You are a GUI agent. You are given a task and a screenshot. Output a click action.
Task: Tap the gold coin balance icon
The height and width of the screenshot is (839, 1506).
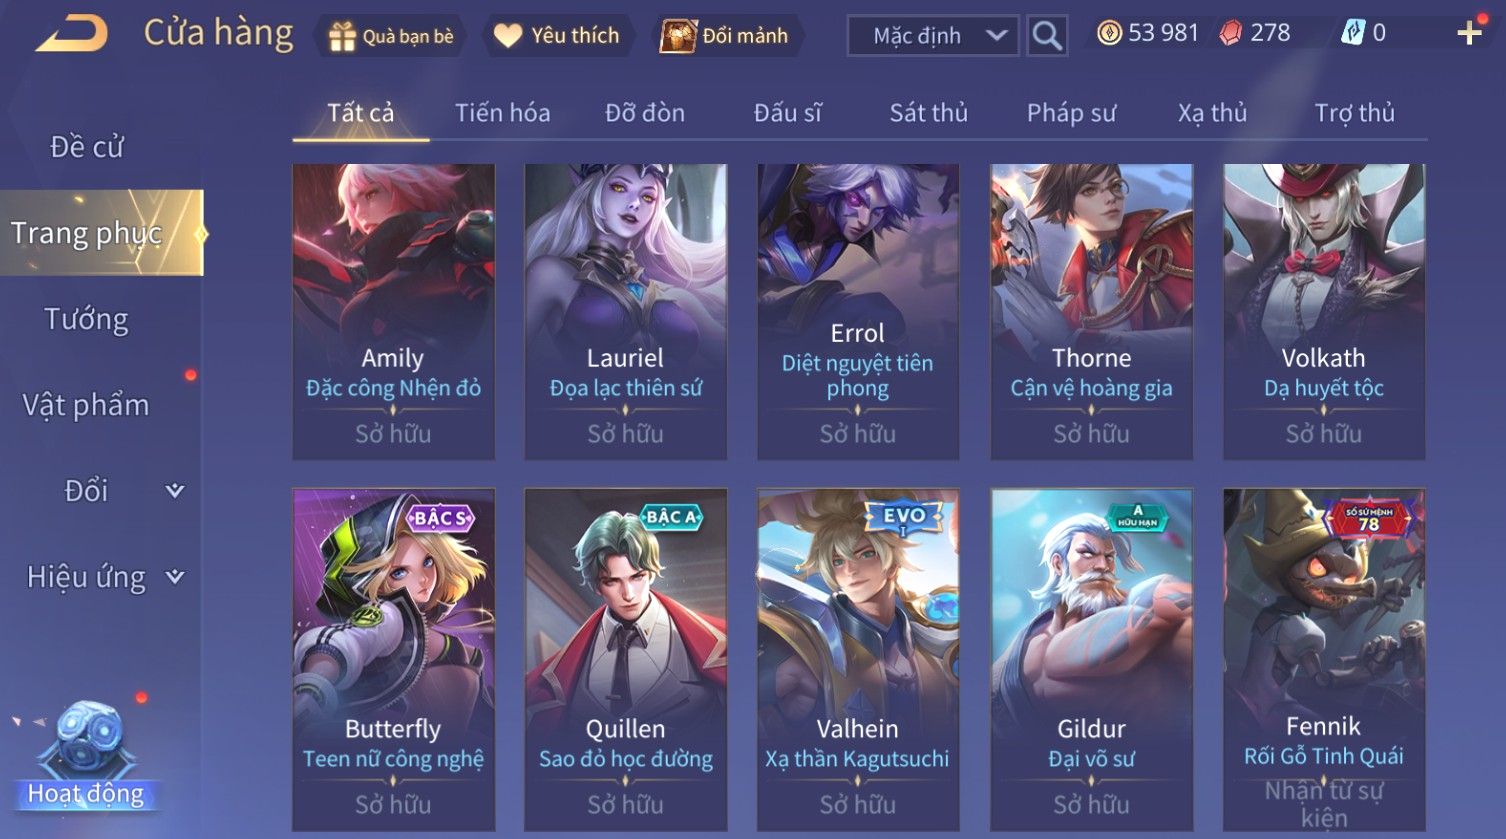[1109, 33]
